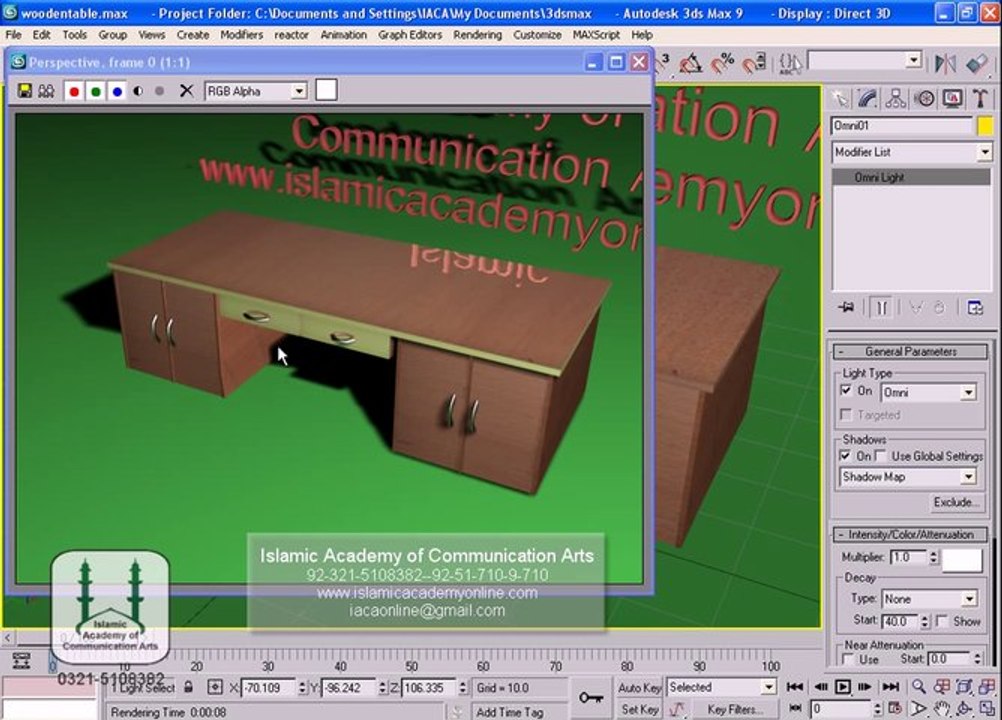Switch to the Create command panel
Image resolution: width=1002 pixels, height=720 pixels.
(x=840, y=98)
